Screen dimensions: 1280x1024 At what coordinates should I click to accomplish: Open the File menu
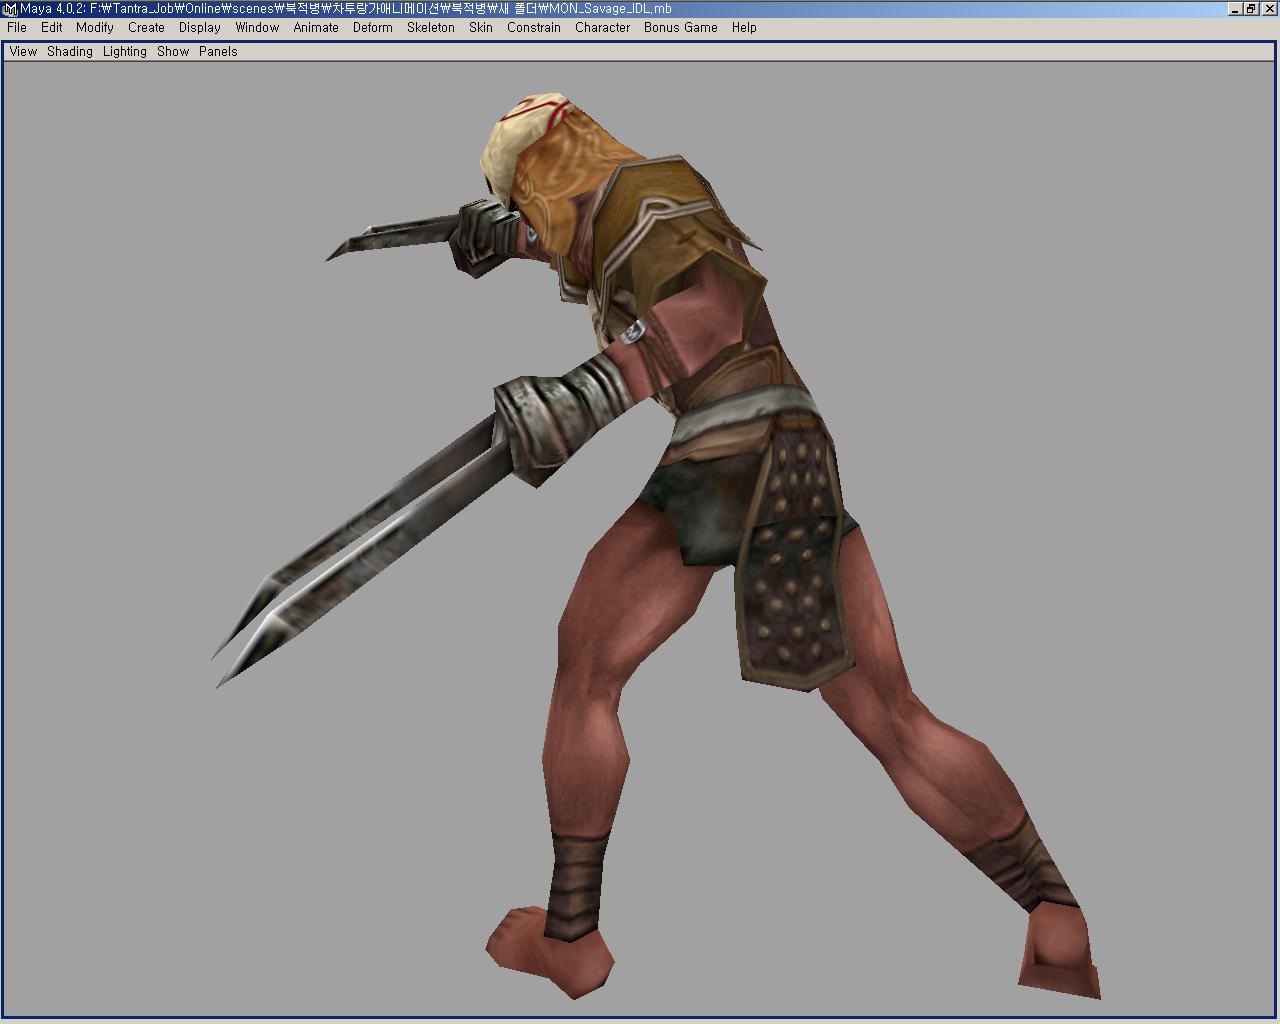[17, 28]
